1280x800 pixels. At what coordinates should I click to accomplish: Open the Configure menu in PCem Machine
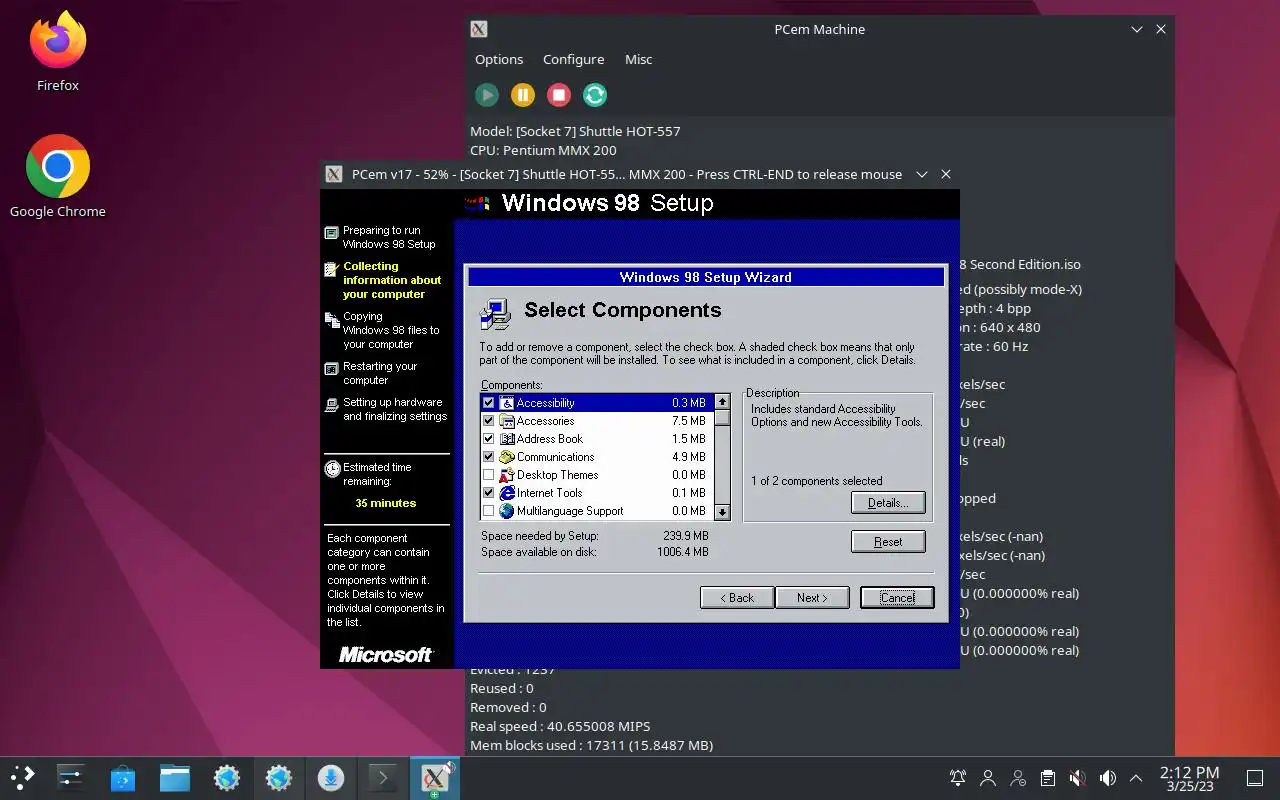[573, 59]
